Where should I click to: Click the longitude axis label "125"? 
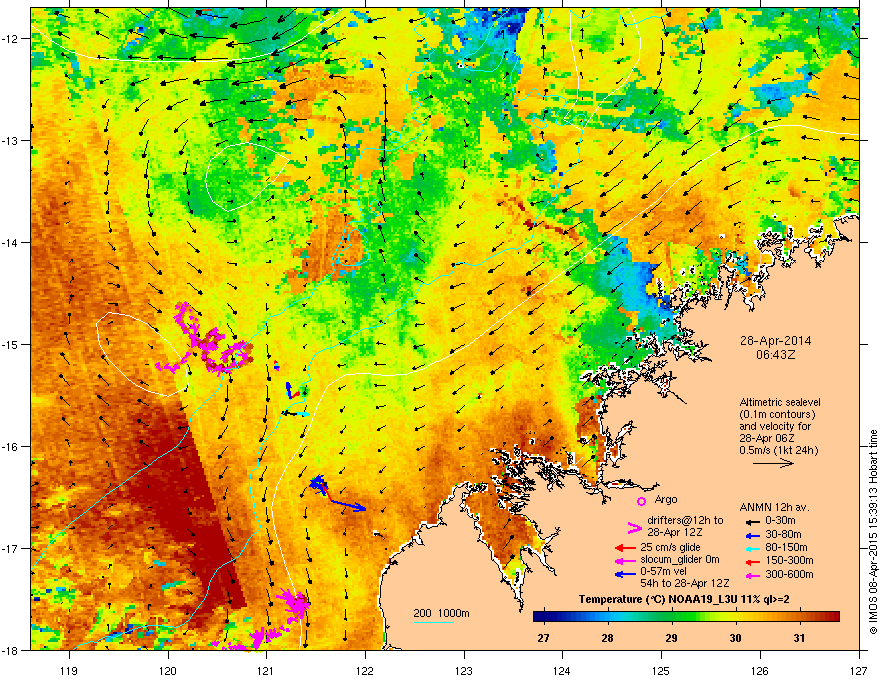tap(662, 670)
